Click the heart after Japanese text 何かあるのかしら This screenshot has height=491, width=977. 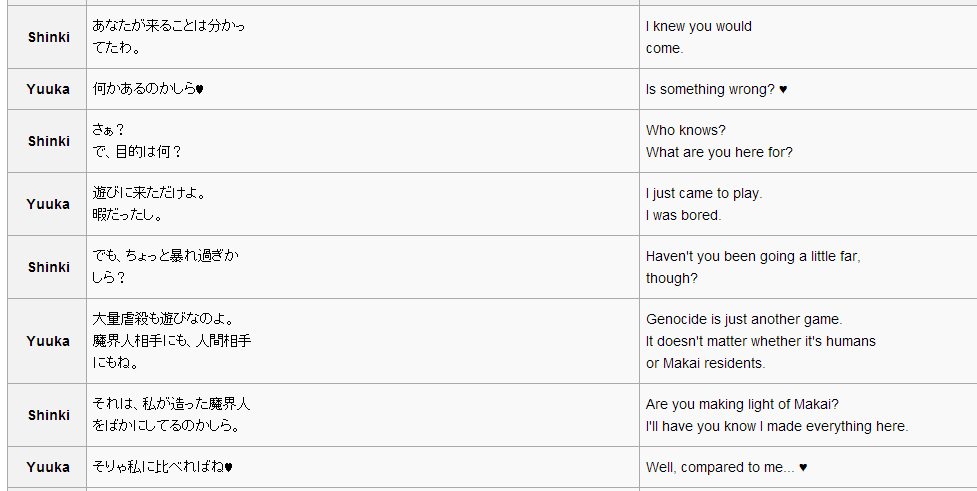pos(200,89)
